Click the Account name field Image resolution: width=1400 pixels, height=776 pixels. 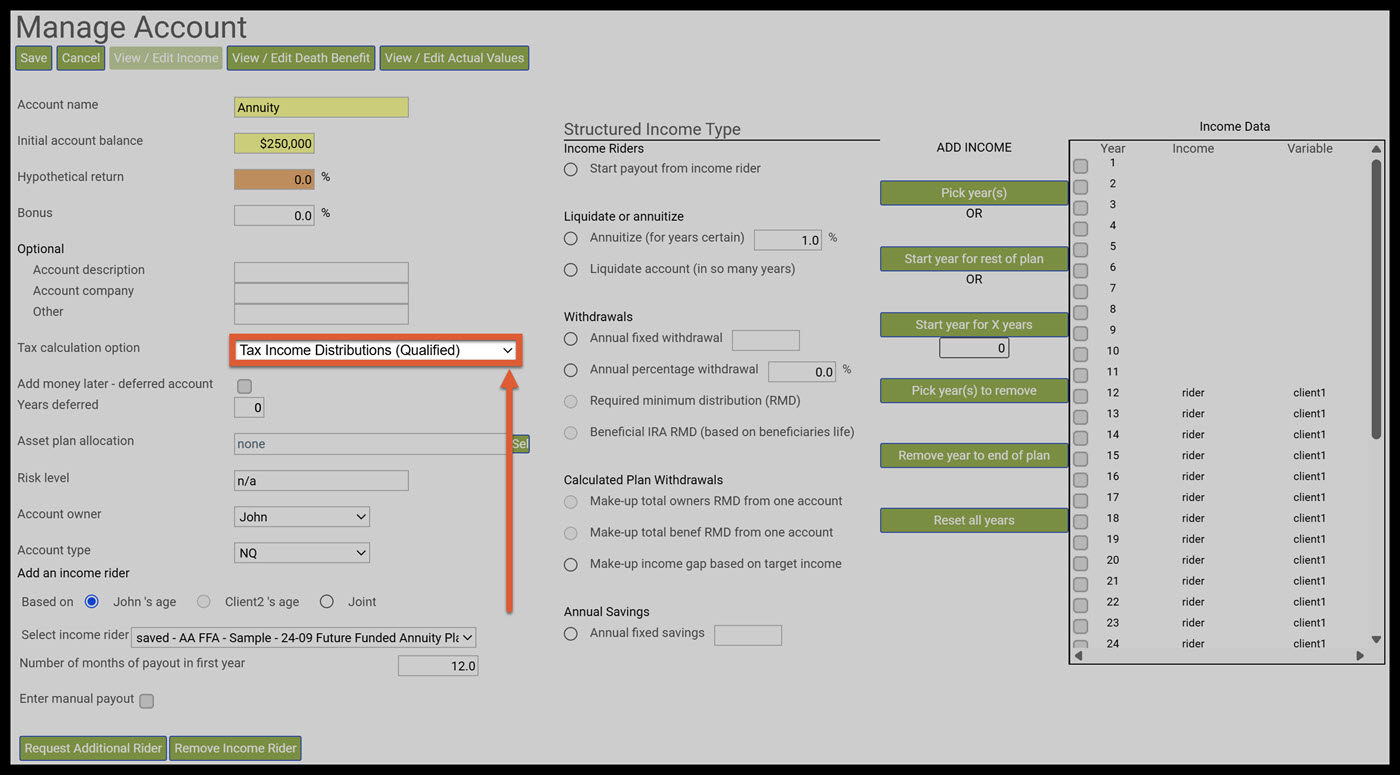tap(321, 107)
